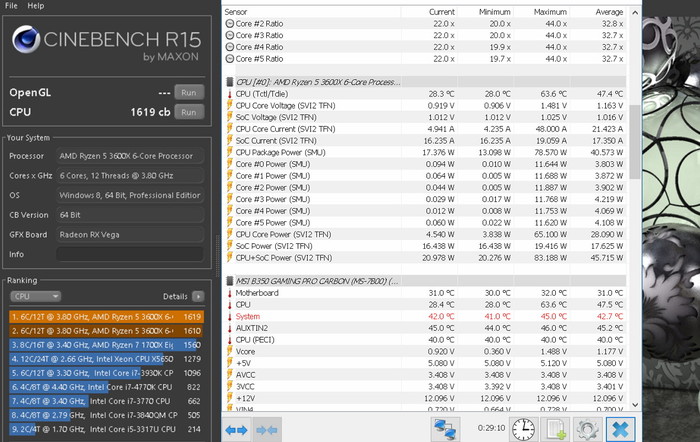
Task: Click the GFX Board Radeon RX Vega field
Action: click(x=130, y=234)
